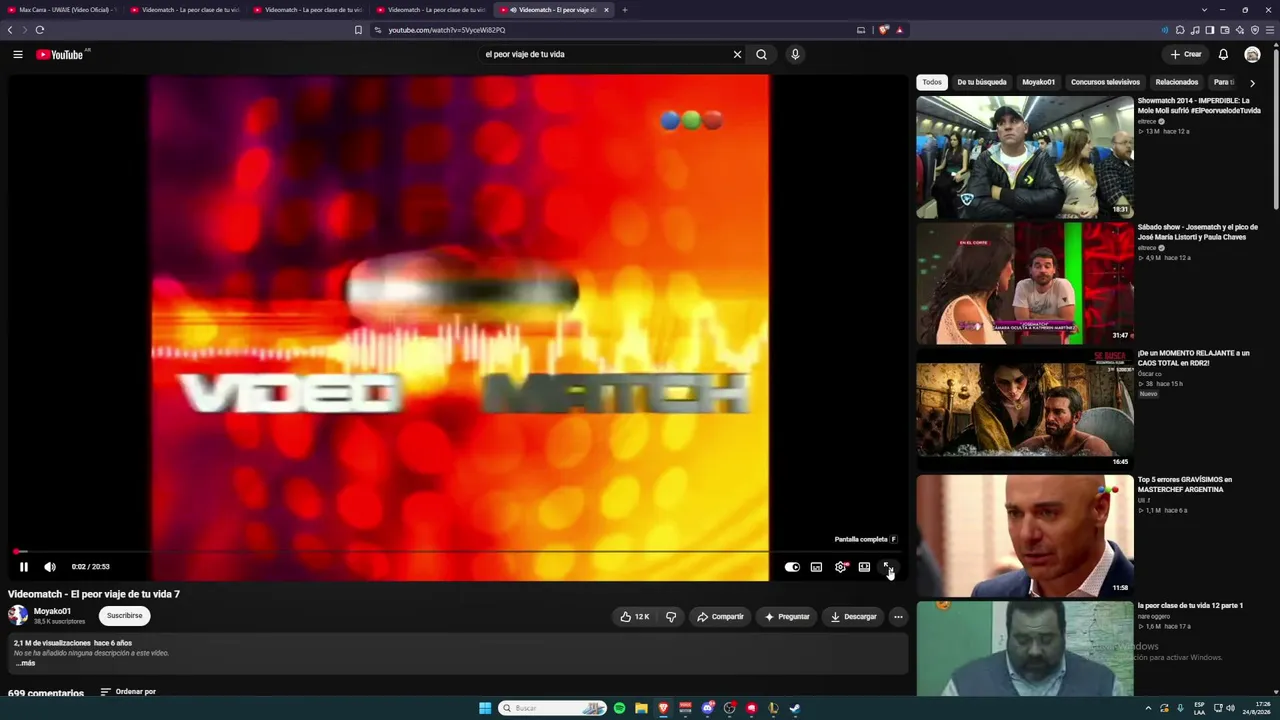Open the Ordenar por comments sort menu
This screenshot has height=720, width=1280.
point(128,692)
